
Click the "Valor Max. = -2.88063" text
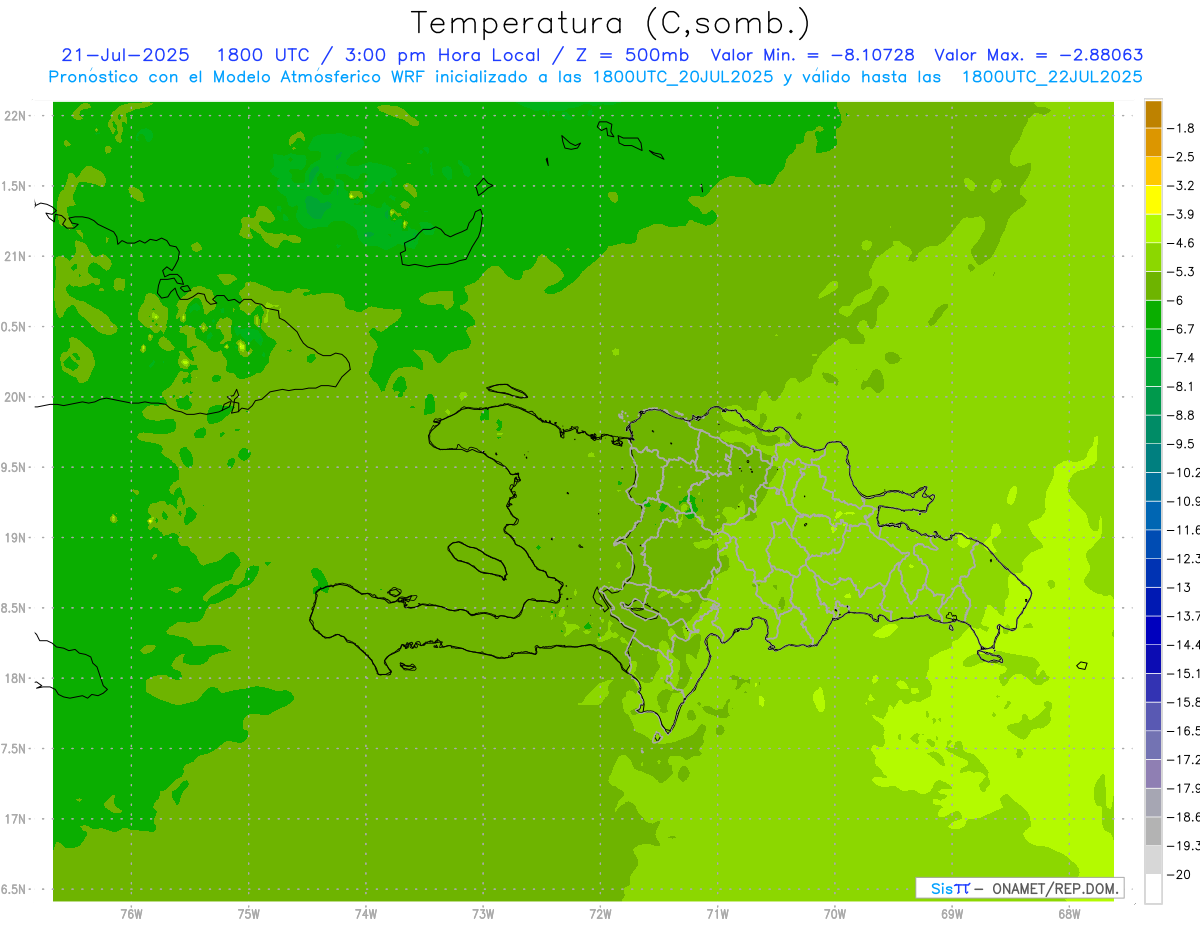click(1038, 55)
